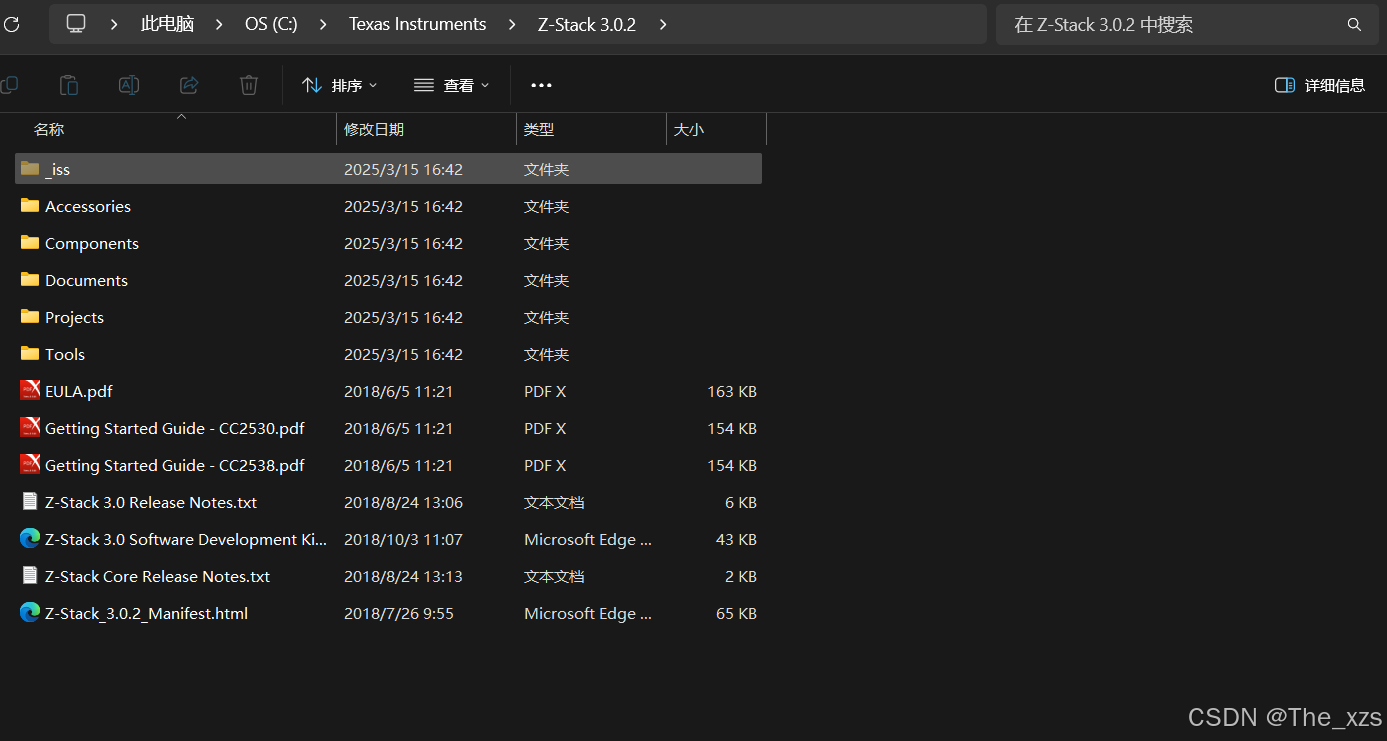The height and width of the screenshot is (741, 1387).
Task: Click the Components folder icon
Action: coord(30,242)
